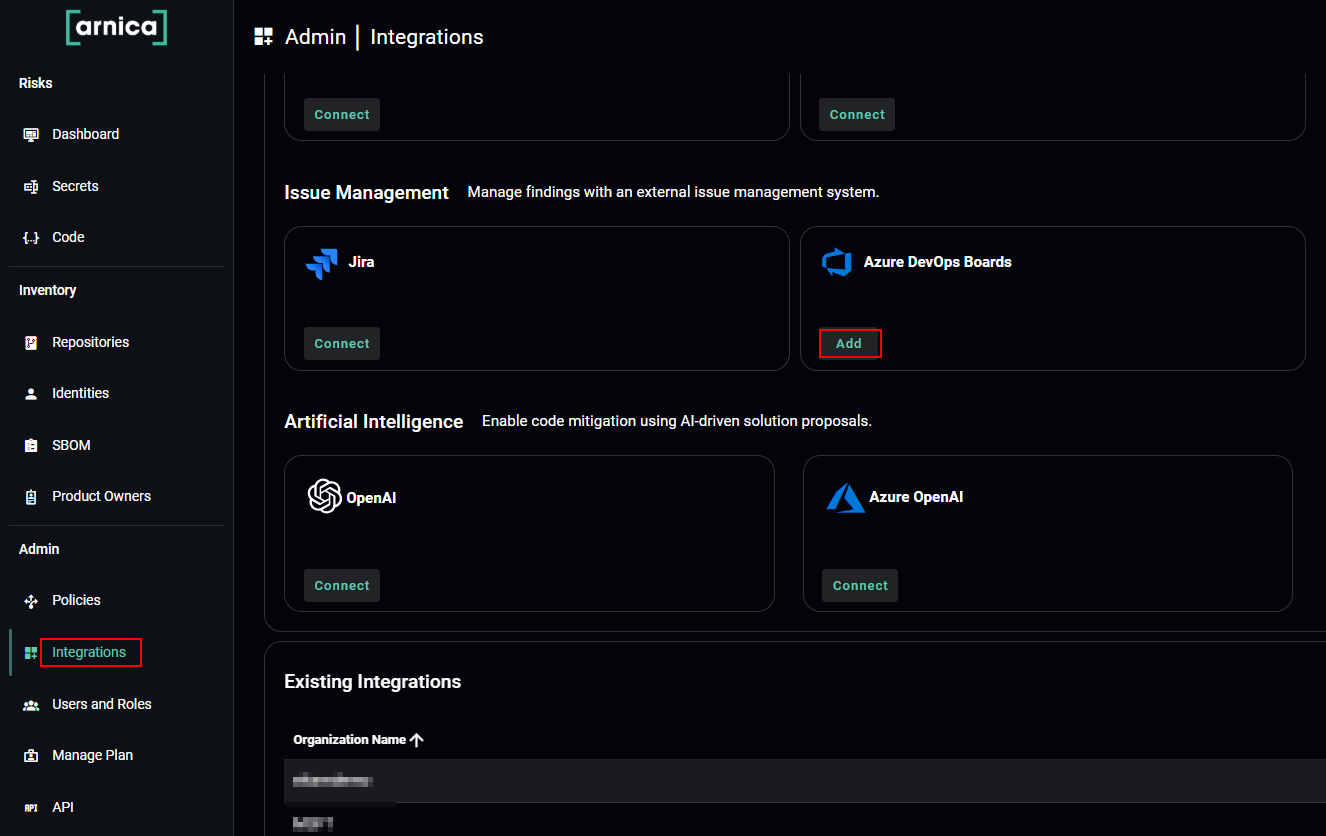This screenshot has height=836, width=1326.
Task: Click the Secrets icon in sidebar
Action: (x=31, y=187)
